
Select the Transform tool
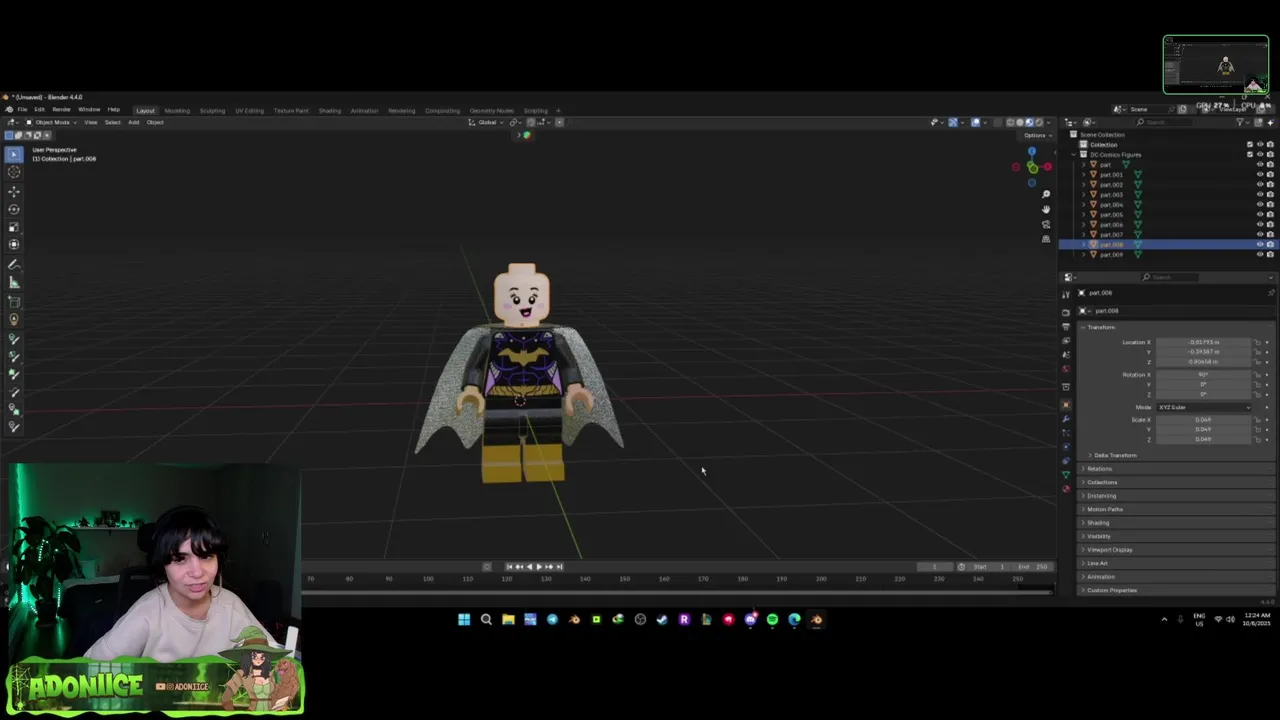14,245
